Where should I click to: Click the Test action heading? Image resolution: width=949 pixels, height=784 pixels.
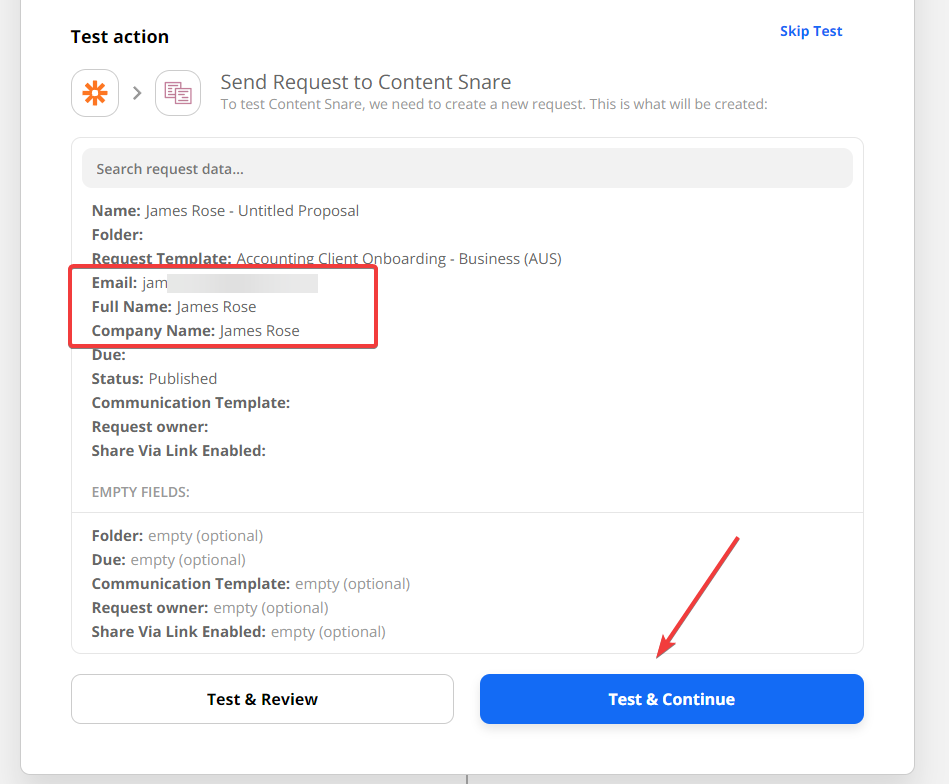120,37
